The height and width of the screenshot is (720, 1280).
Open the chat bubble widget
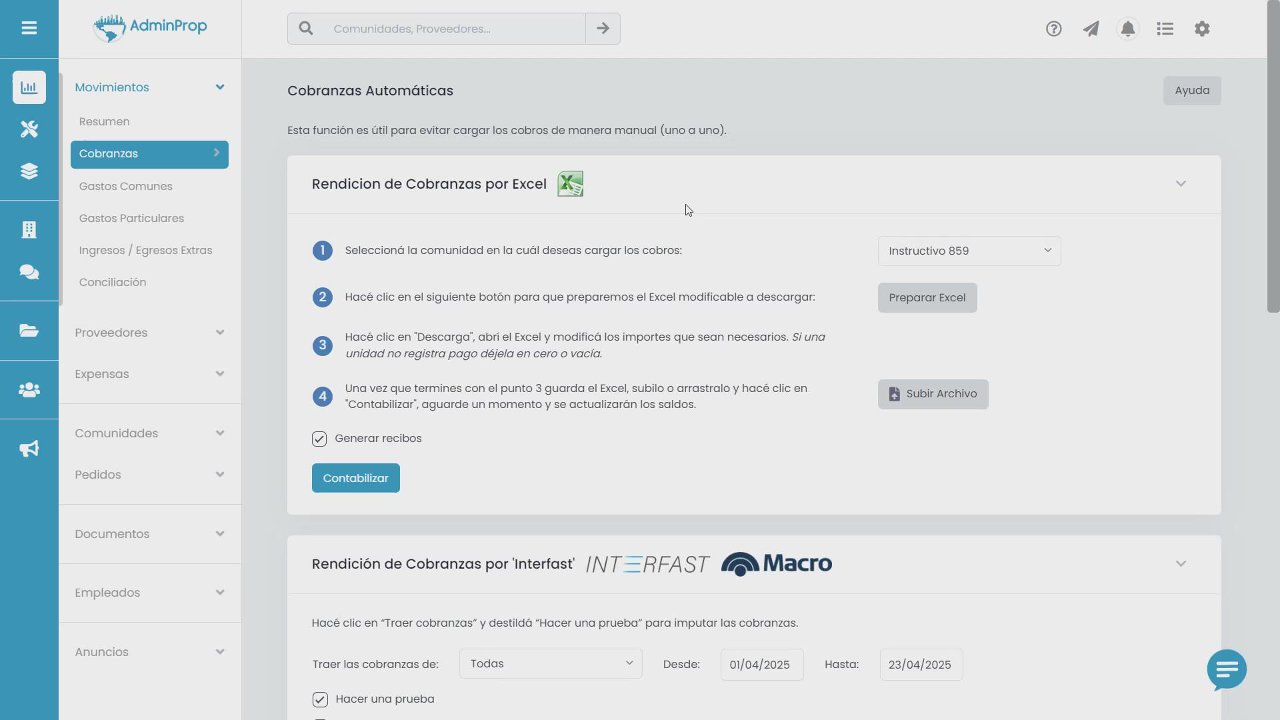tap(1227, 670)
